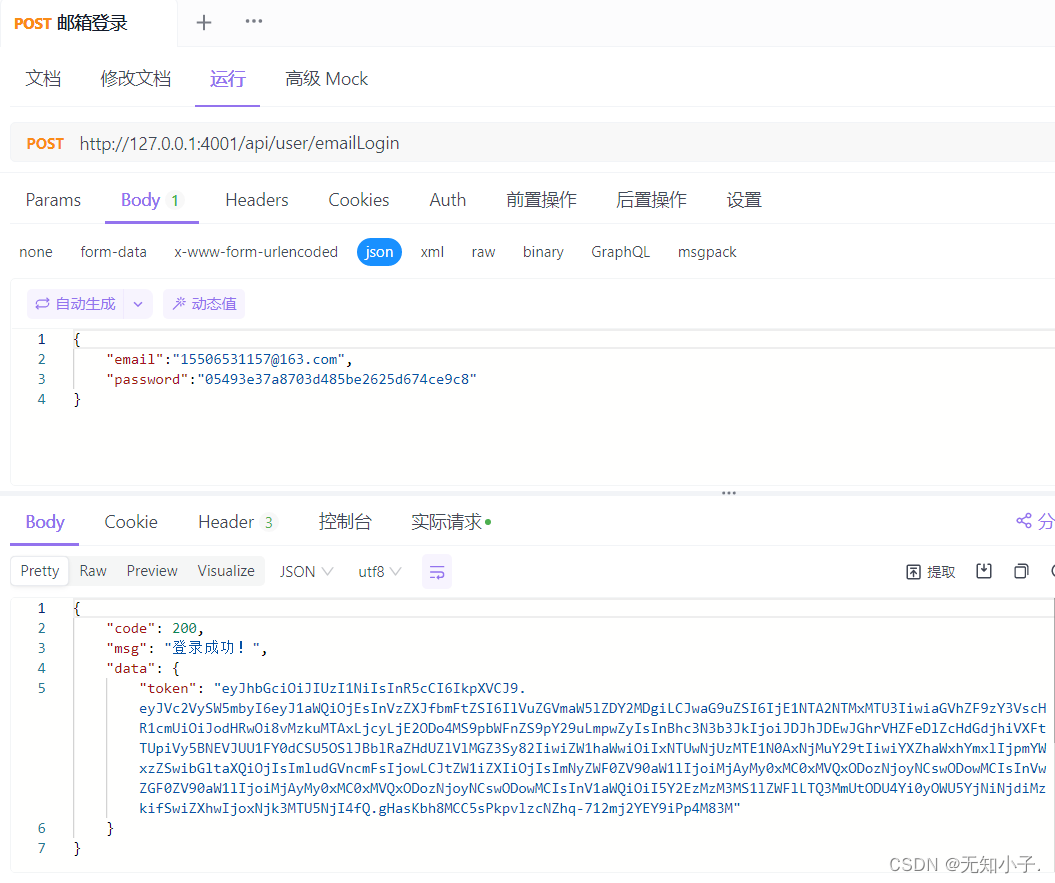Open the response Header tab
The width and height of the screenshot is (1055, 883).
(236, 522)
